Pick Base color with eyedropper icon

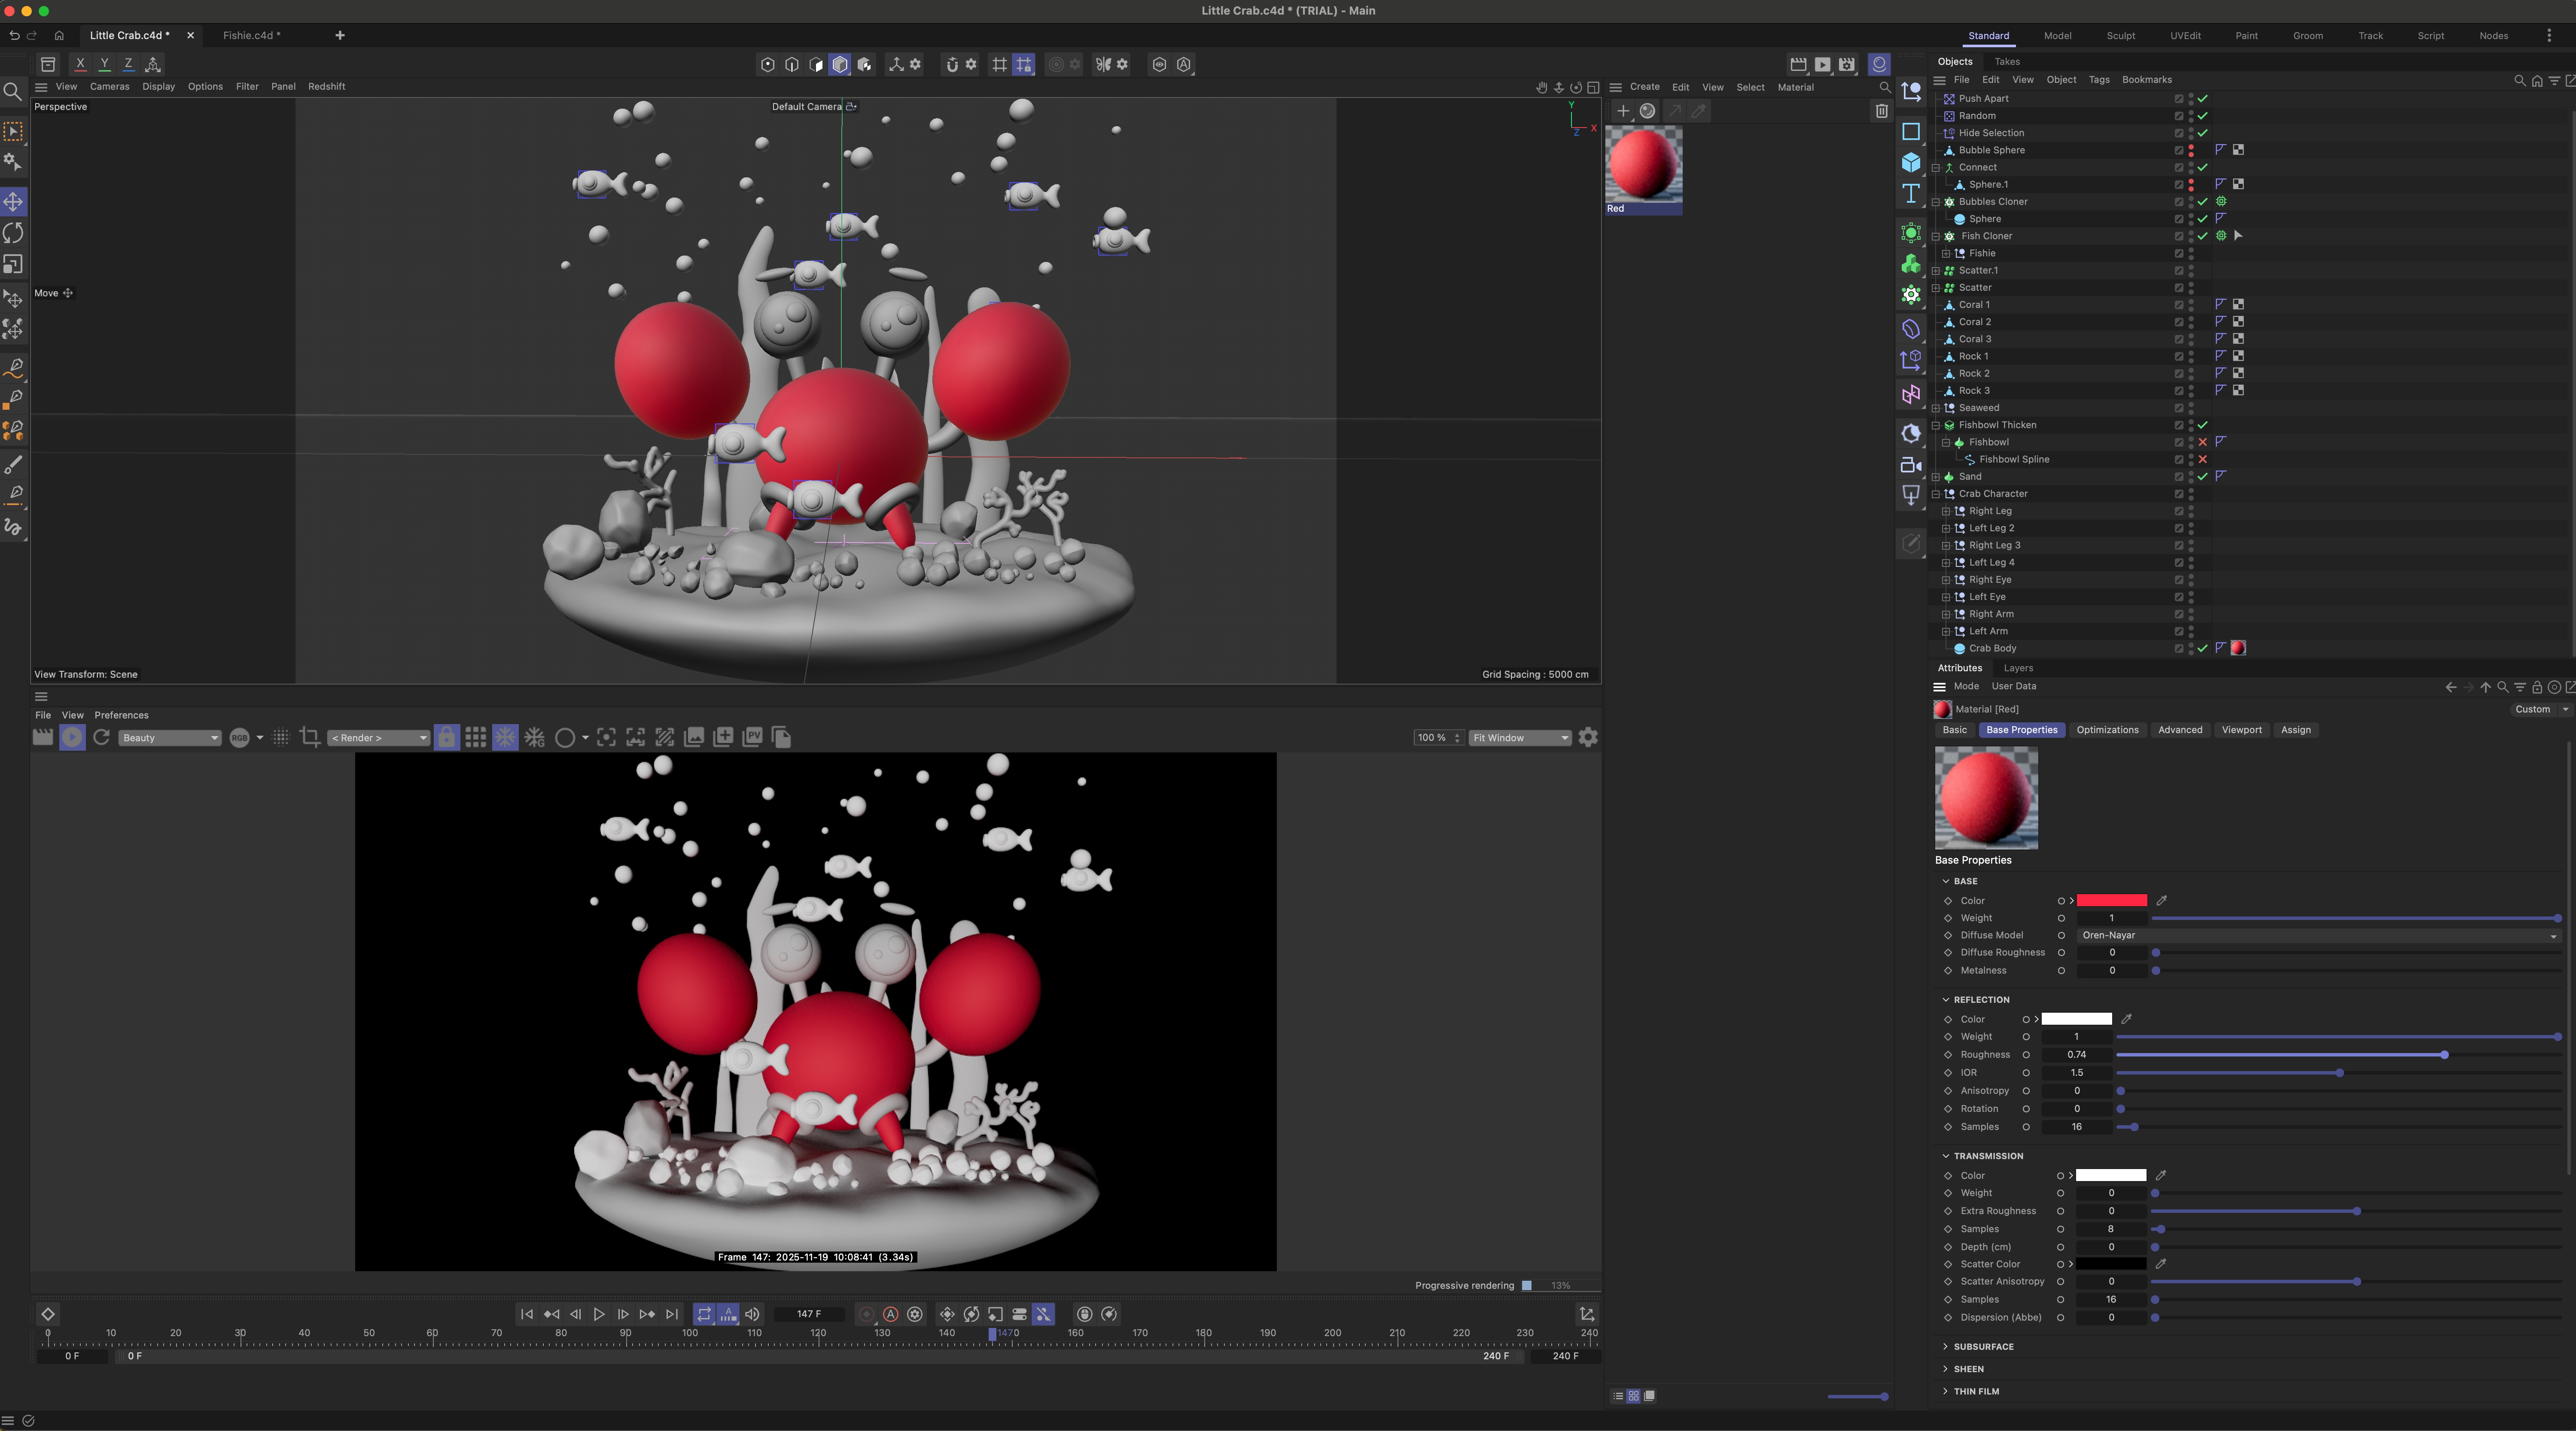[2161, 901]
